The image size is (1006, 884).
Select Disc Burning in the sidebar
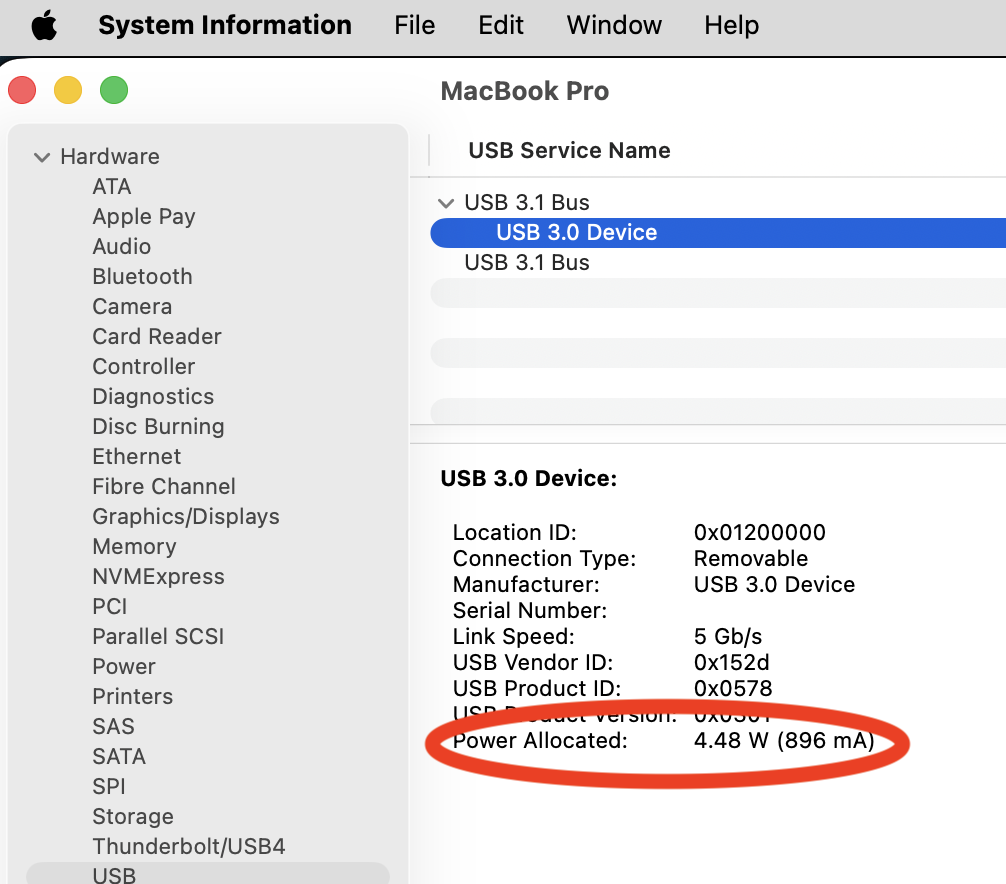tap(158, 427)
